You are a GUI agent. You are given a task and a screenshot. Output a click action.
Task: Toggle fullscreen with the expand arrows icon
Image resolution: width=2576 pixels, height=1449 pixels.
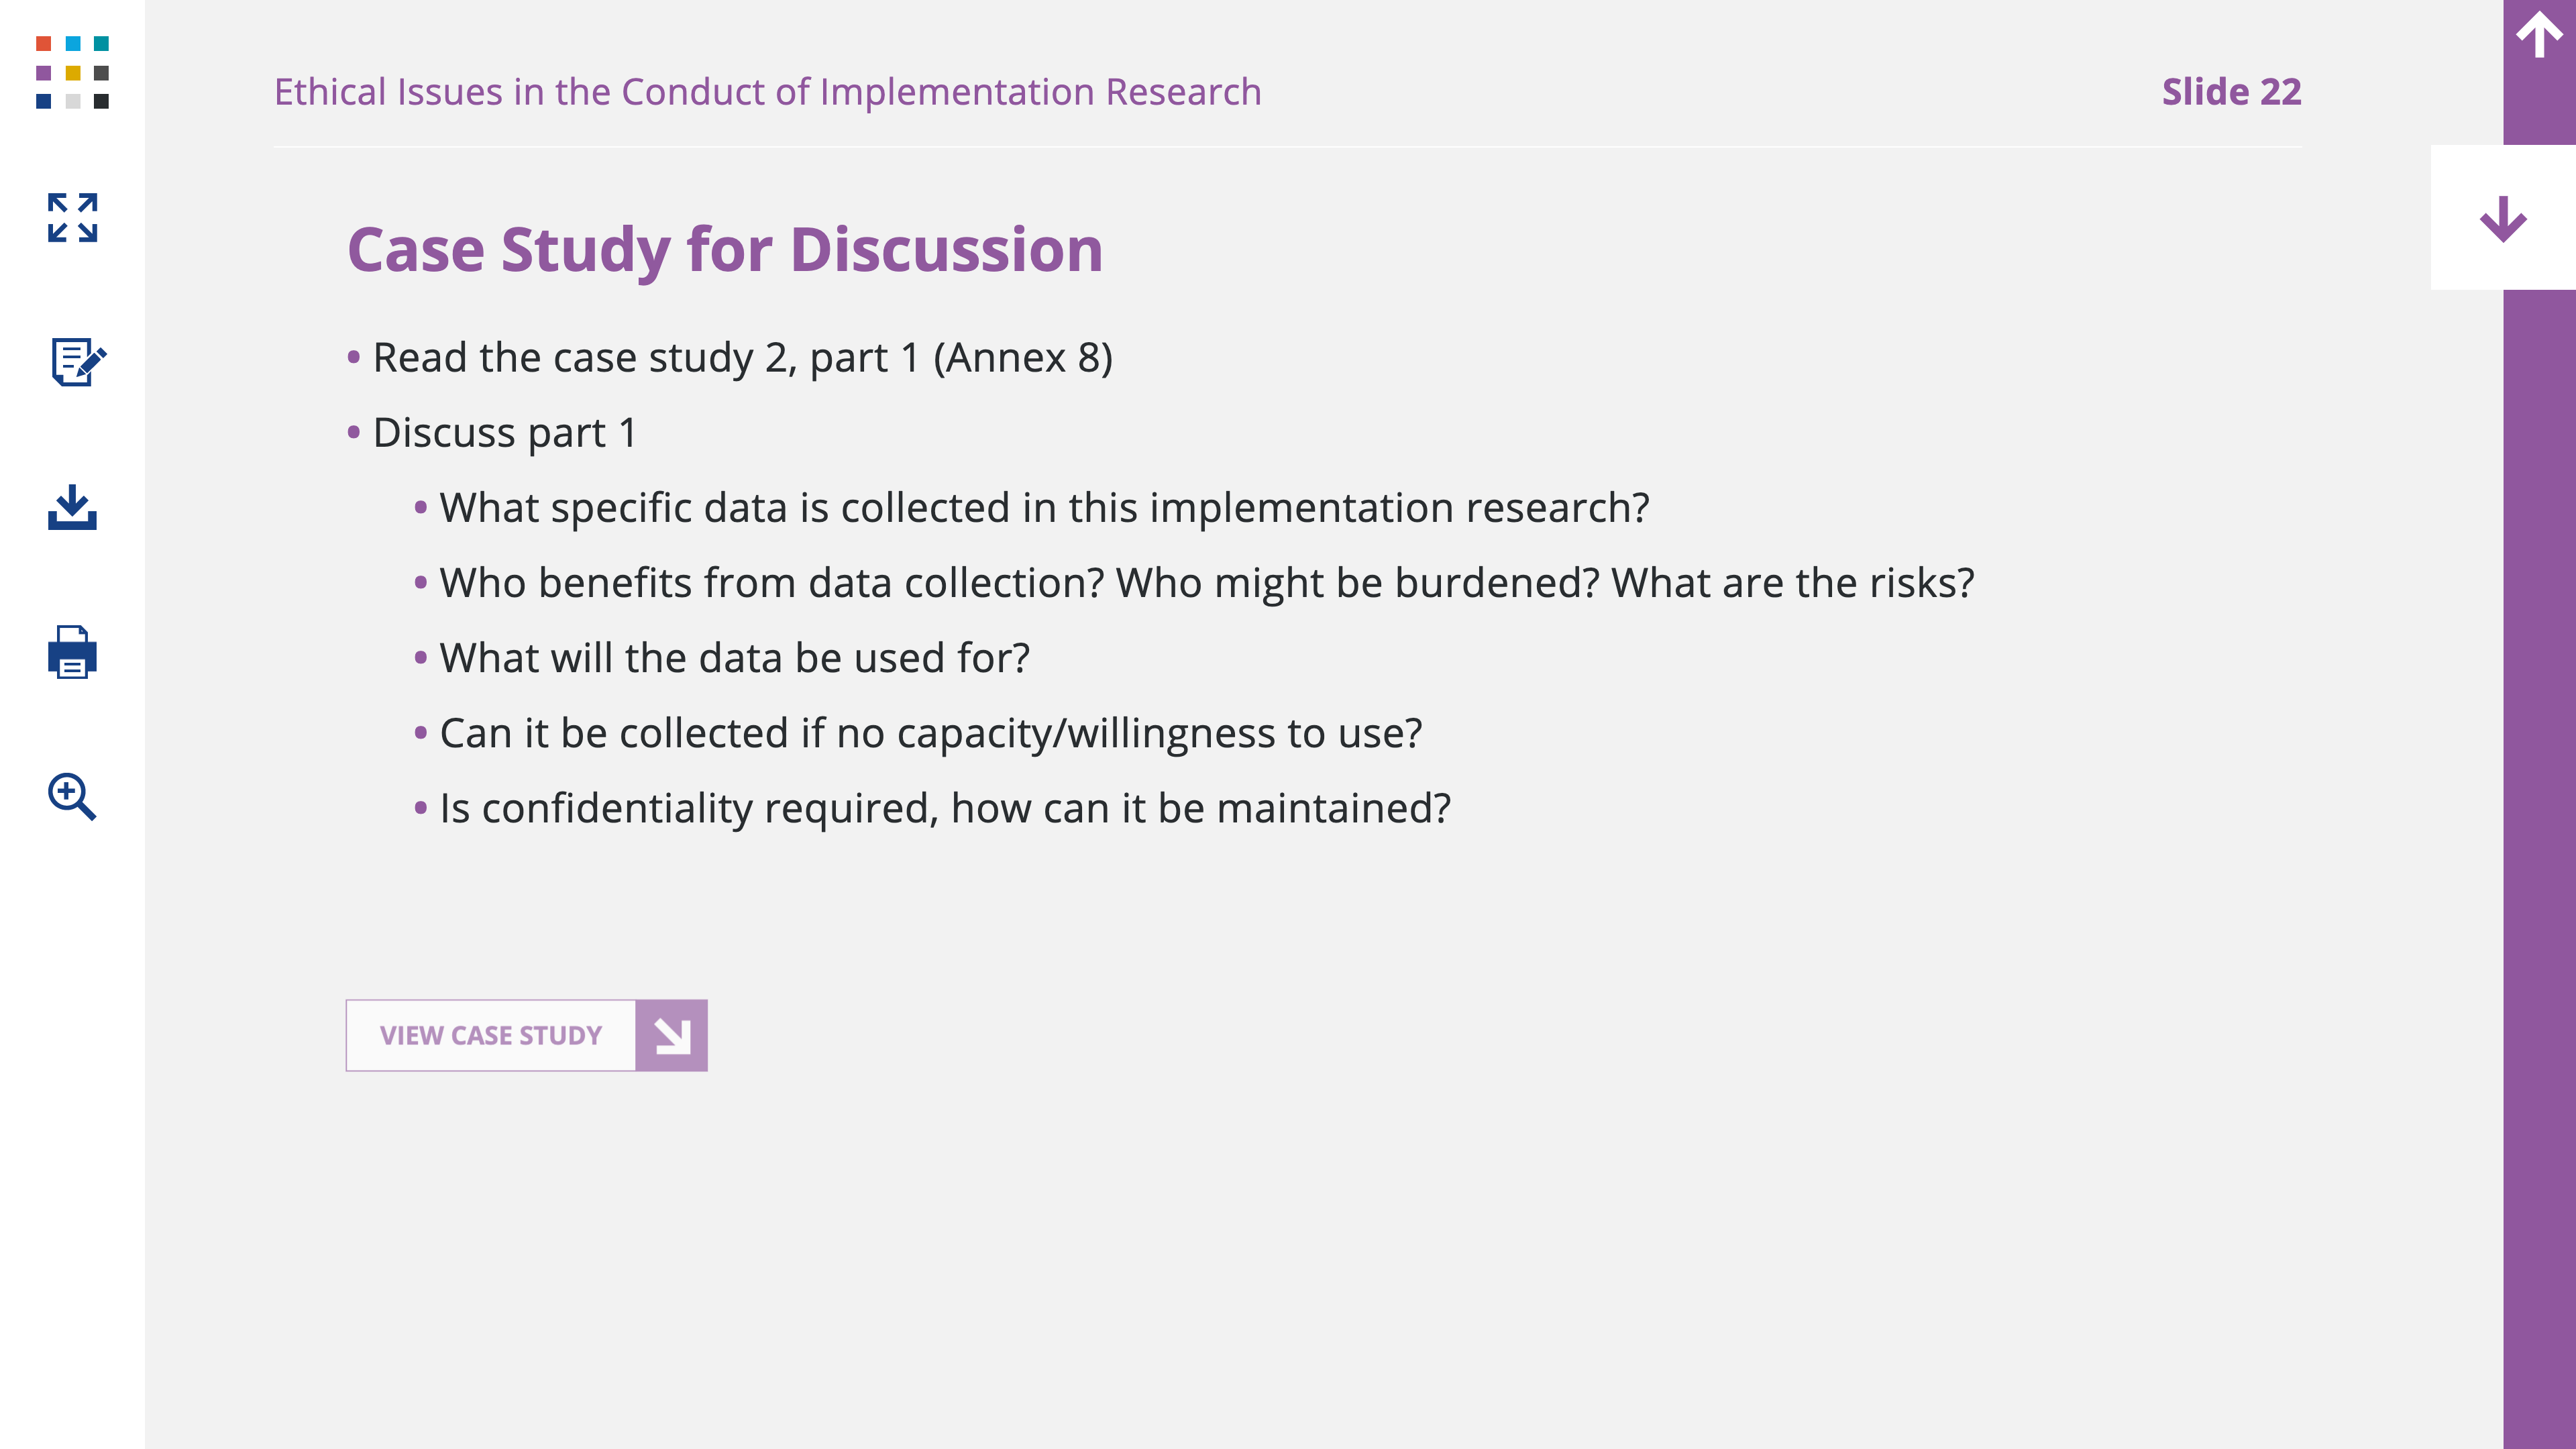[x=72, y=217]
